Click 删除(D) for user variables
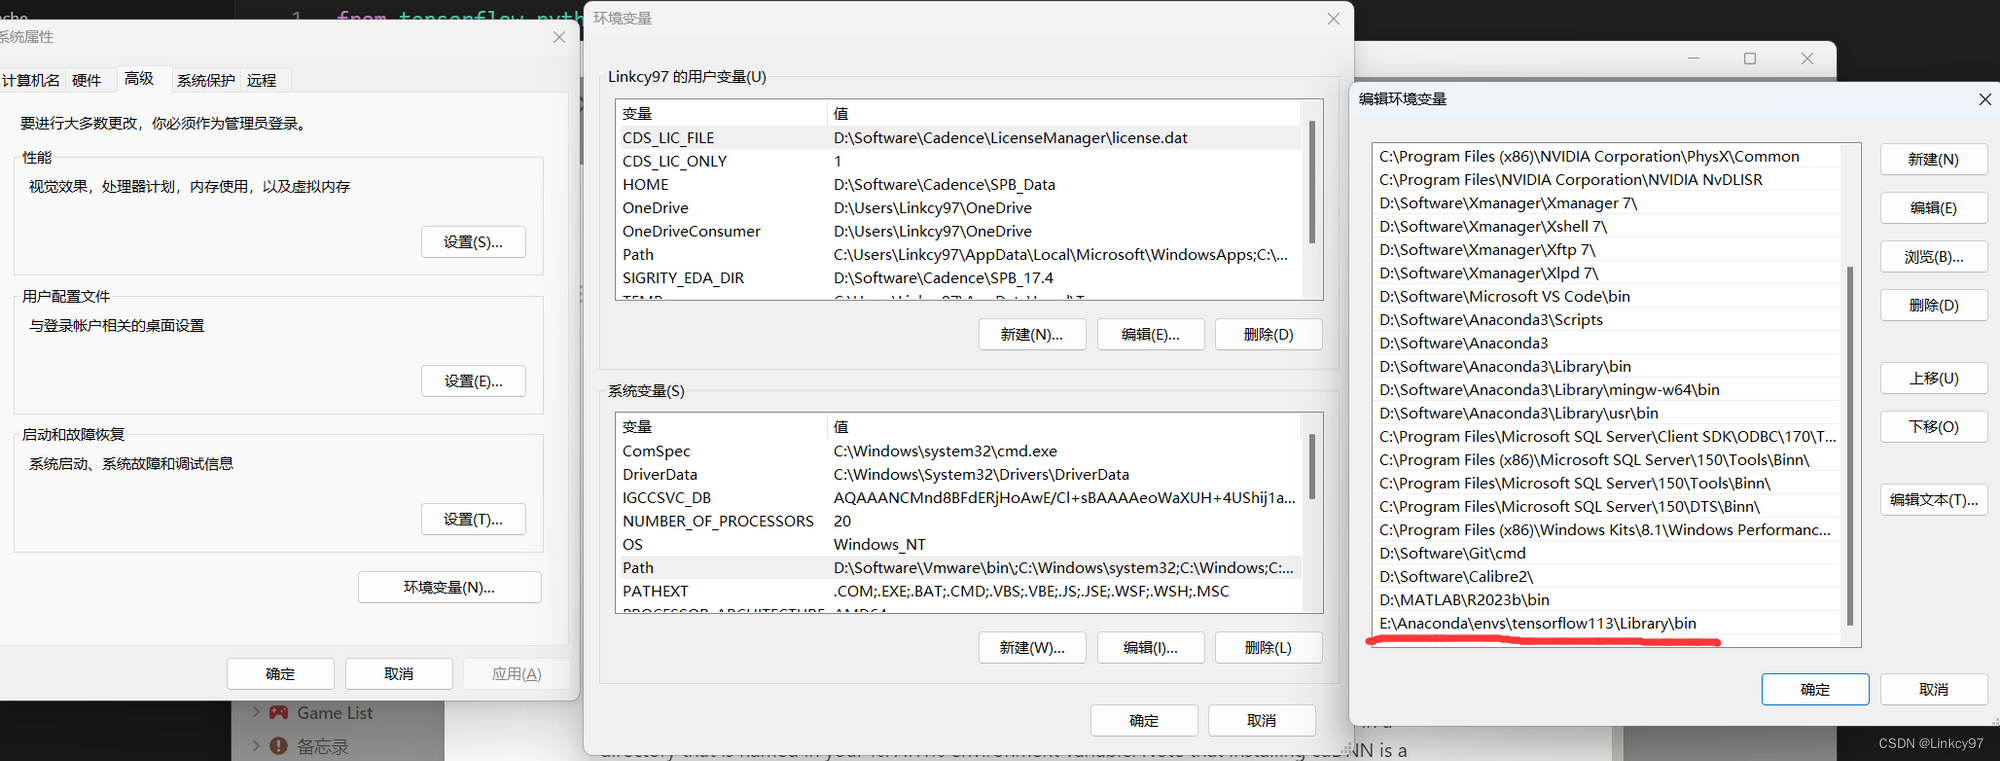Viewport: 2000px width, 761px height. (x=1269, y=334)
